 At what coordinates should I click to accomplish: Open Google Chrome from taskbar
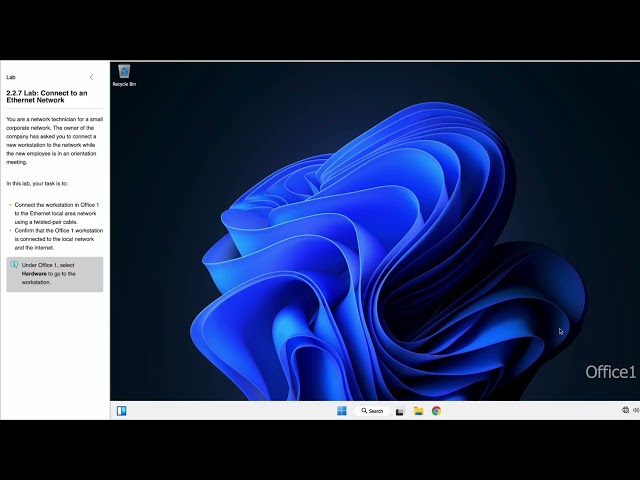436,411
